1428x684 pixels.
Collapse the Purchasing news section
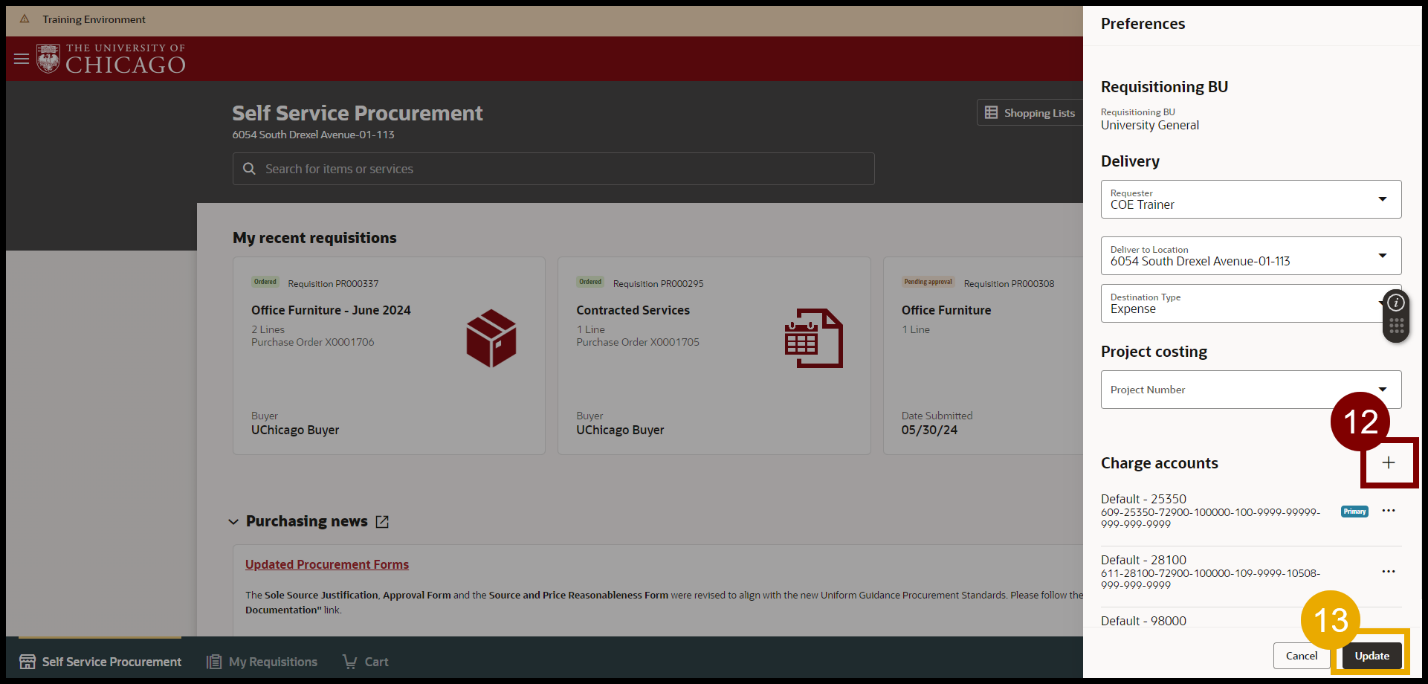coord(234,522)
